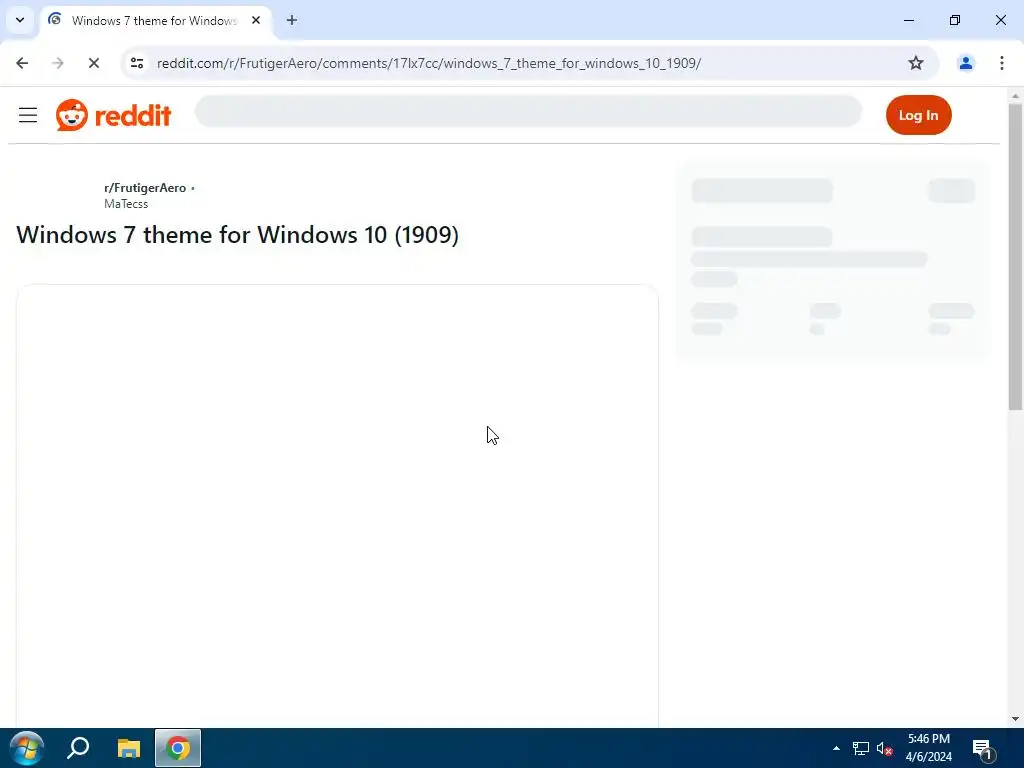
Task: Open the Reddit hamburger menu
Action: pos(27,115)
